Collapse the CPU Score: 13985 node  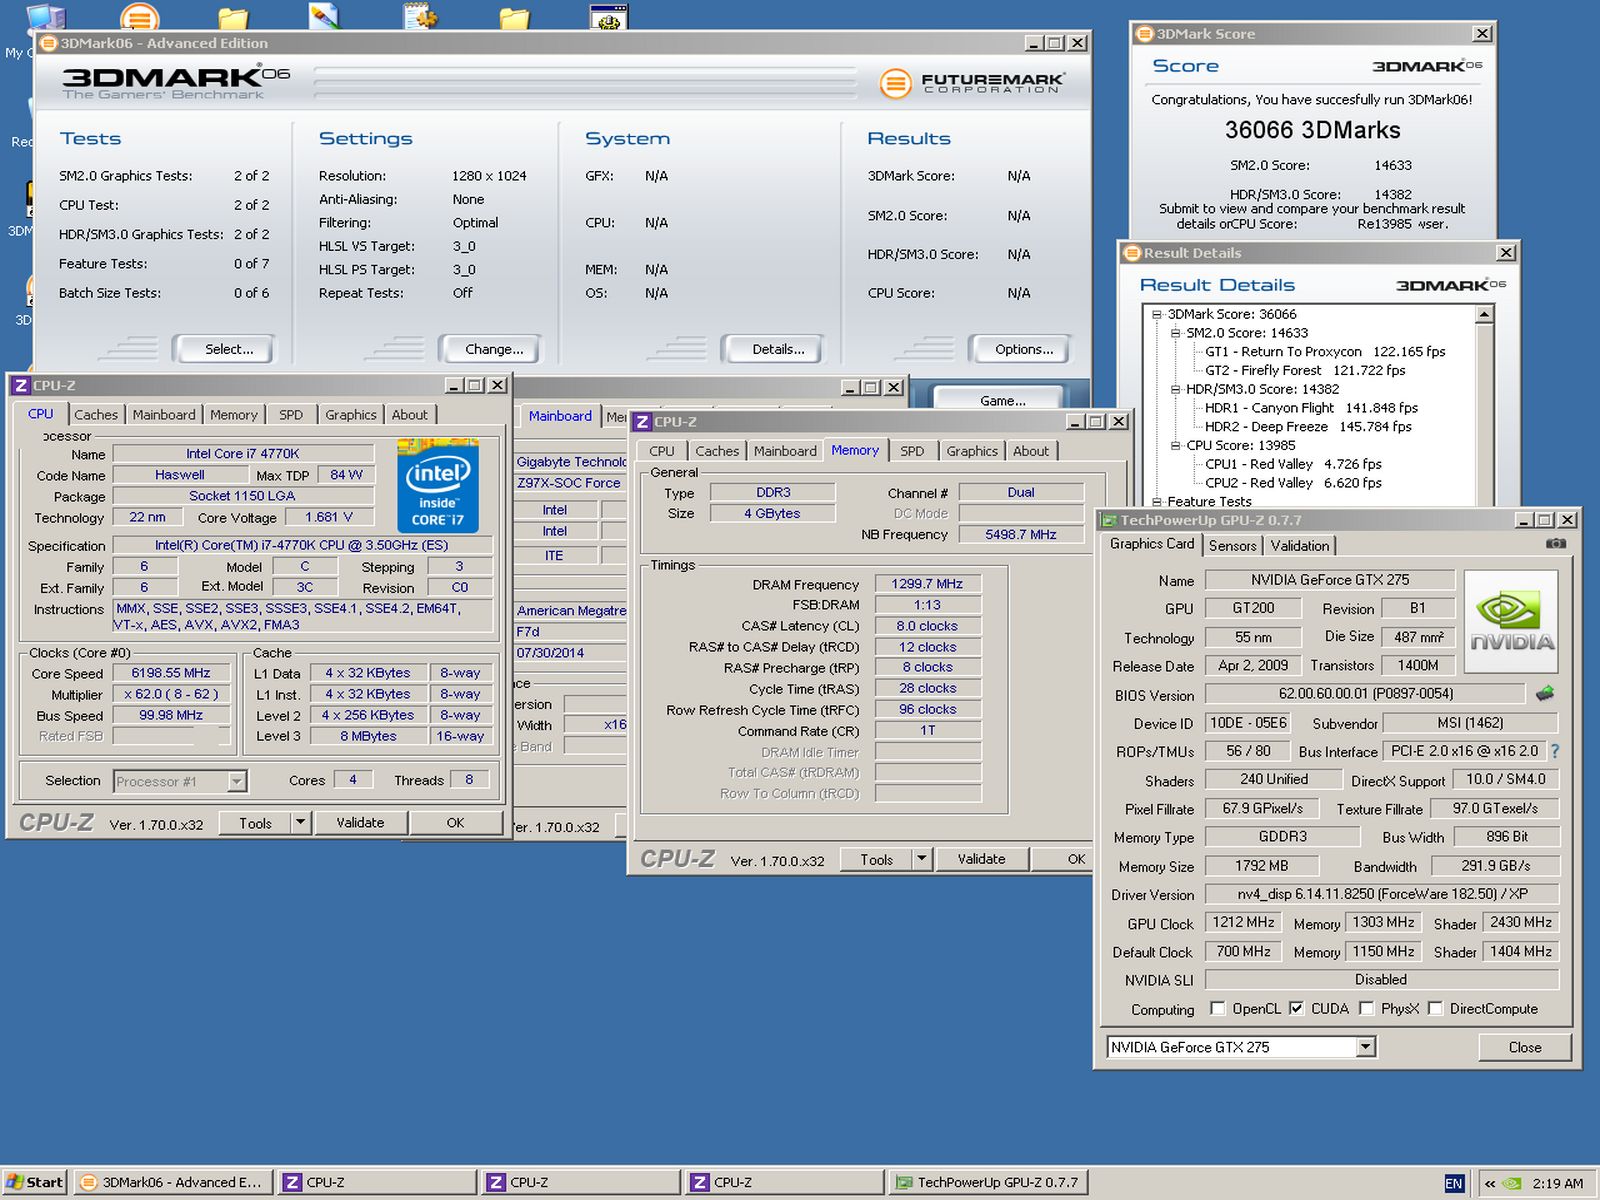pyautogui.click(x=1176, y=445)
